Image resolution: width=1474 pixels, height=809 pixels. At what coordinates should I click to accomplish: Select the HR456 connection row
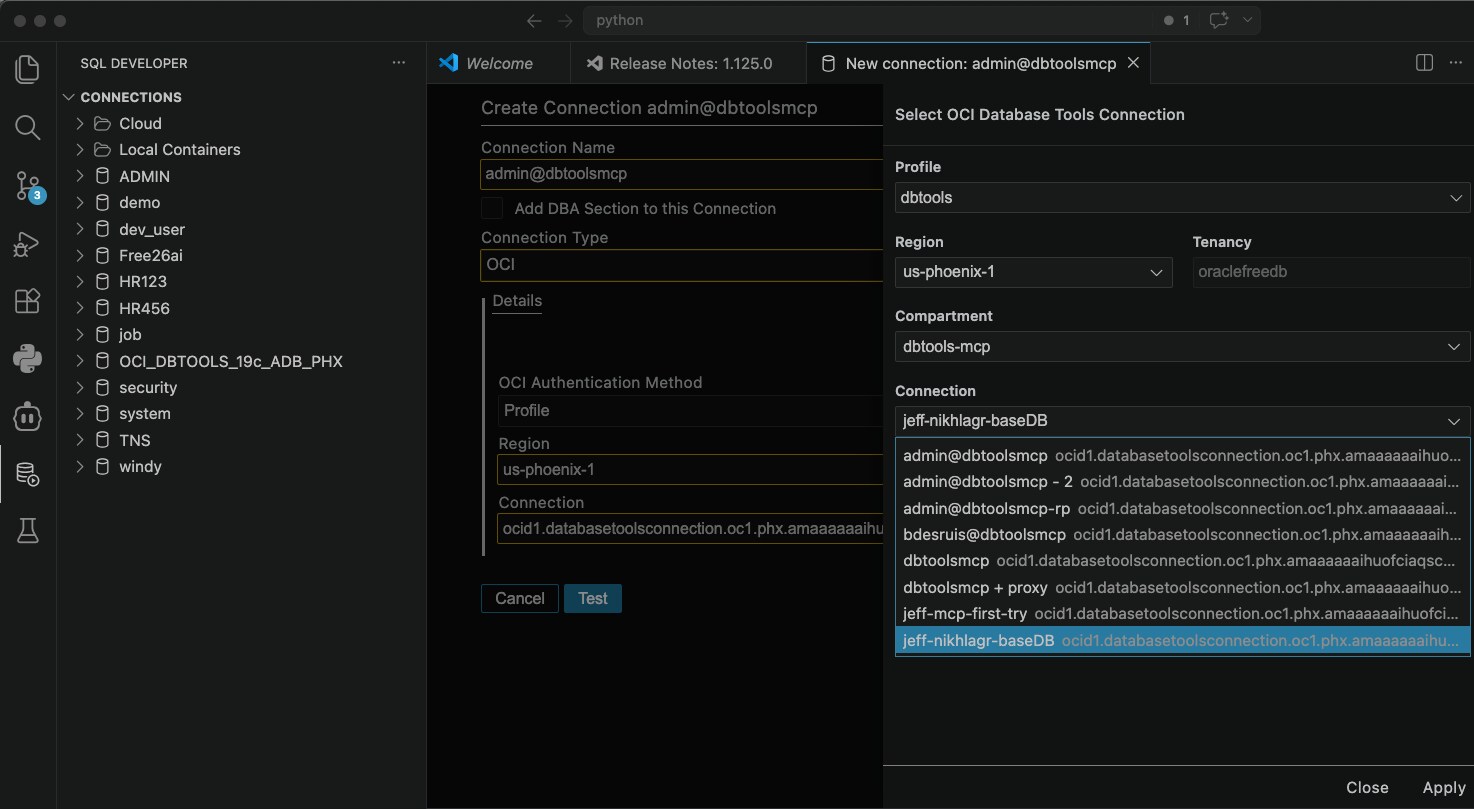tap(242, 308)
